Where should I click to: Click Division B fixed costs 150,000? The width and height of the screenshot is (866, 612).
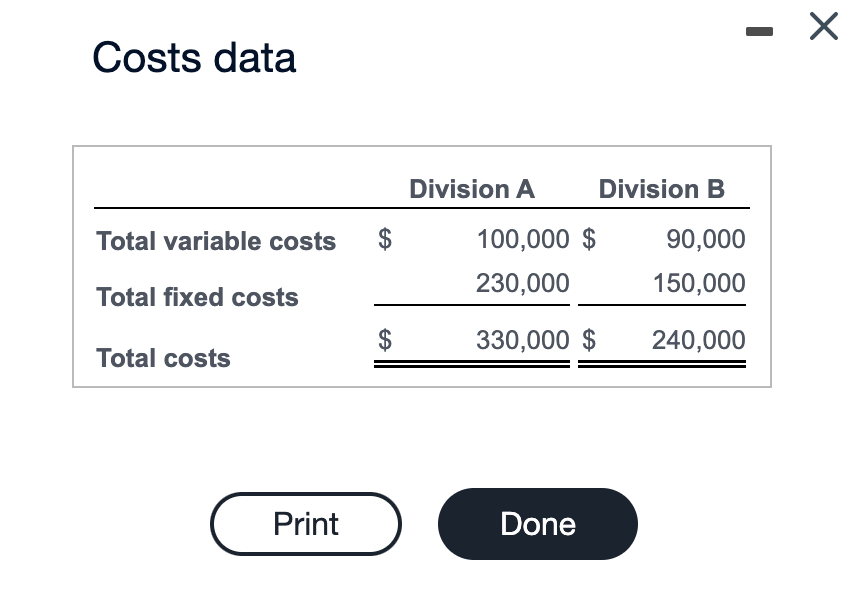pyautogui.click(x=699, y=283)
